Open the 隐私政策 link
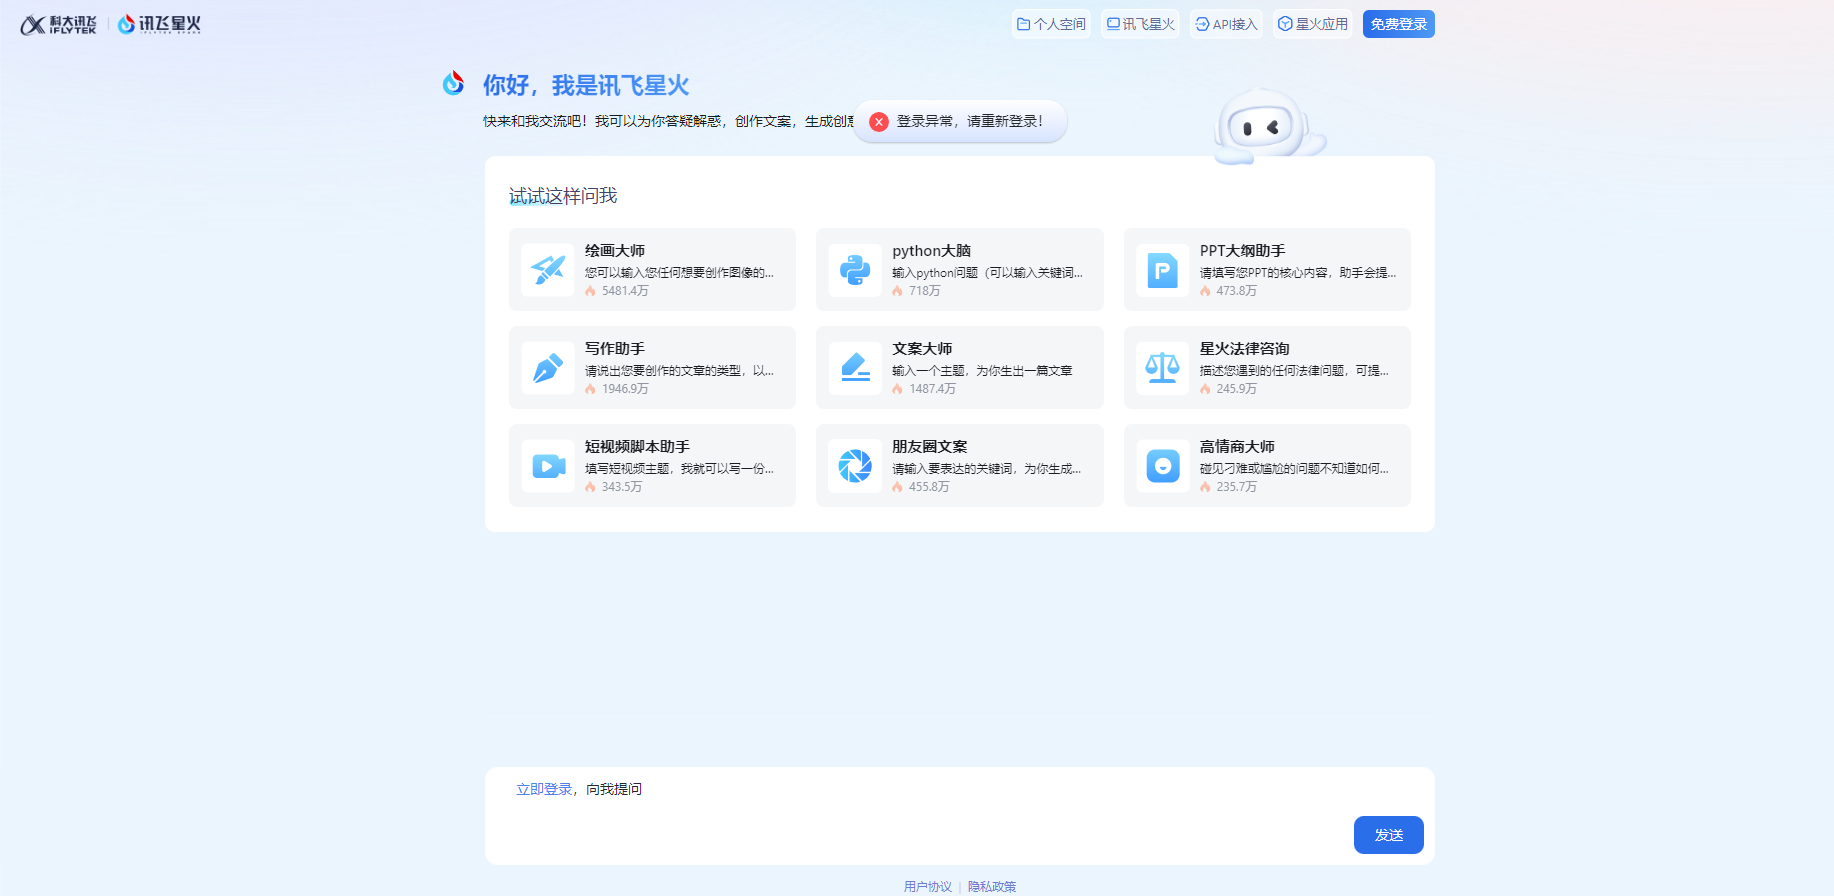This screenshot has width=1834, height=896. pos(992,886)
